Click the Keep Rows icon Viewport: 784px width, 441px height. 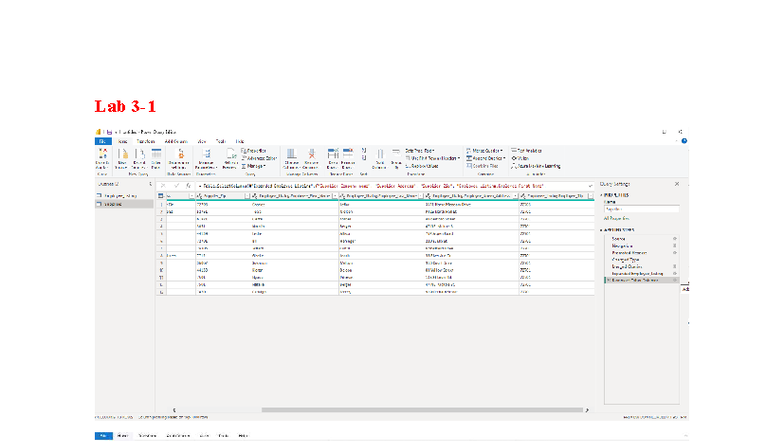click(x=333, y=154)
